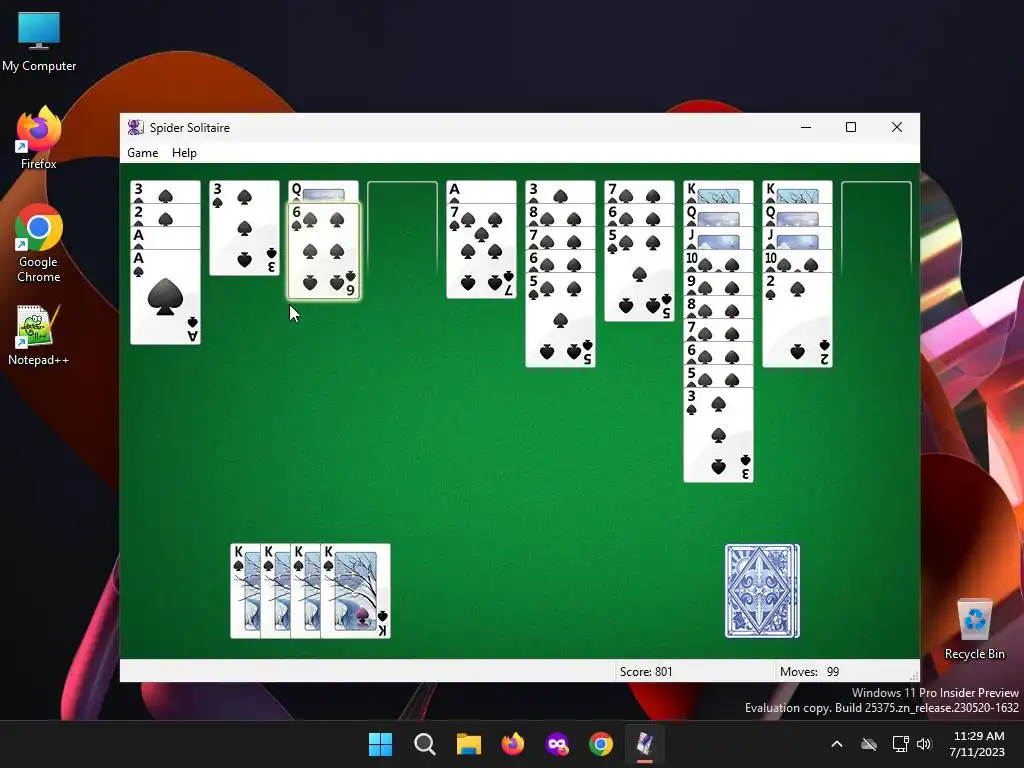Select the 7 of spades heading the 7-6-5 column
Screen dimensions: 1024x768
[x=639, y=192]
